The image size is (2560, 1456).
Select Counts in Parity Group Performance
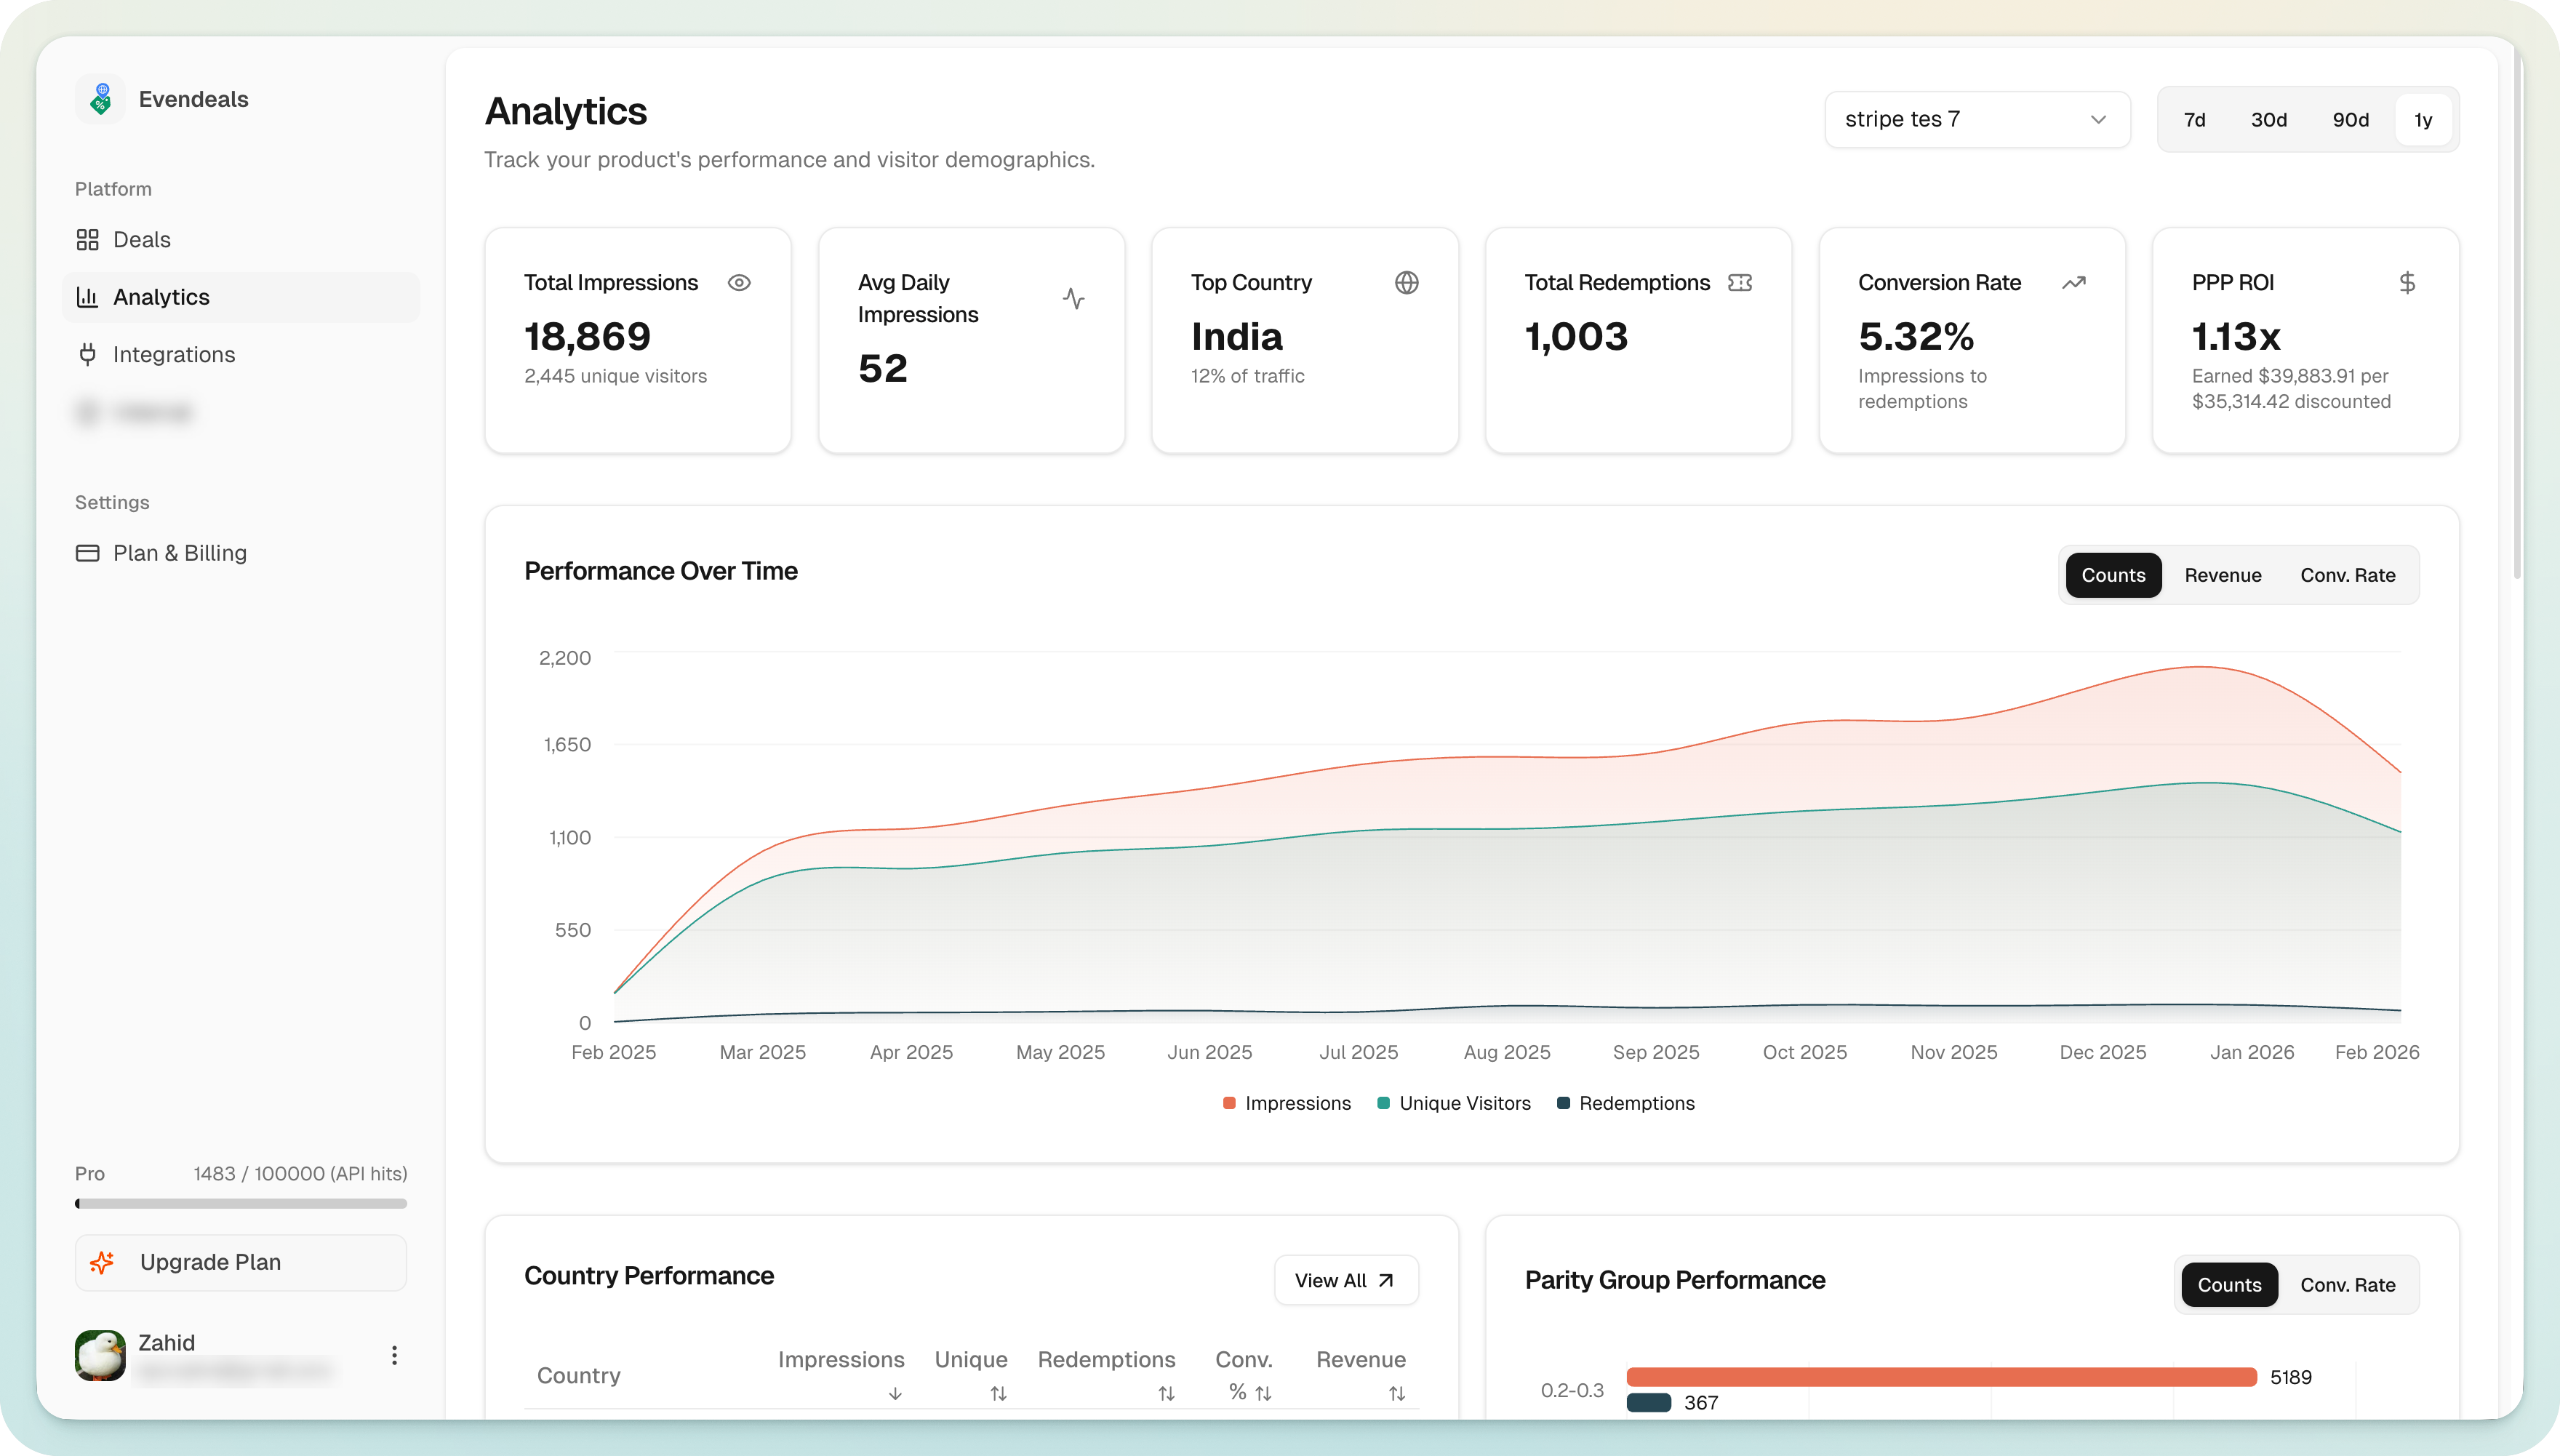[2229, 1285]
